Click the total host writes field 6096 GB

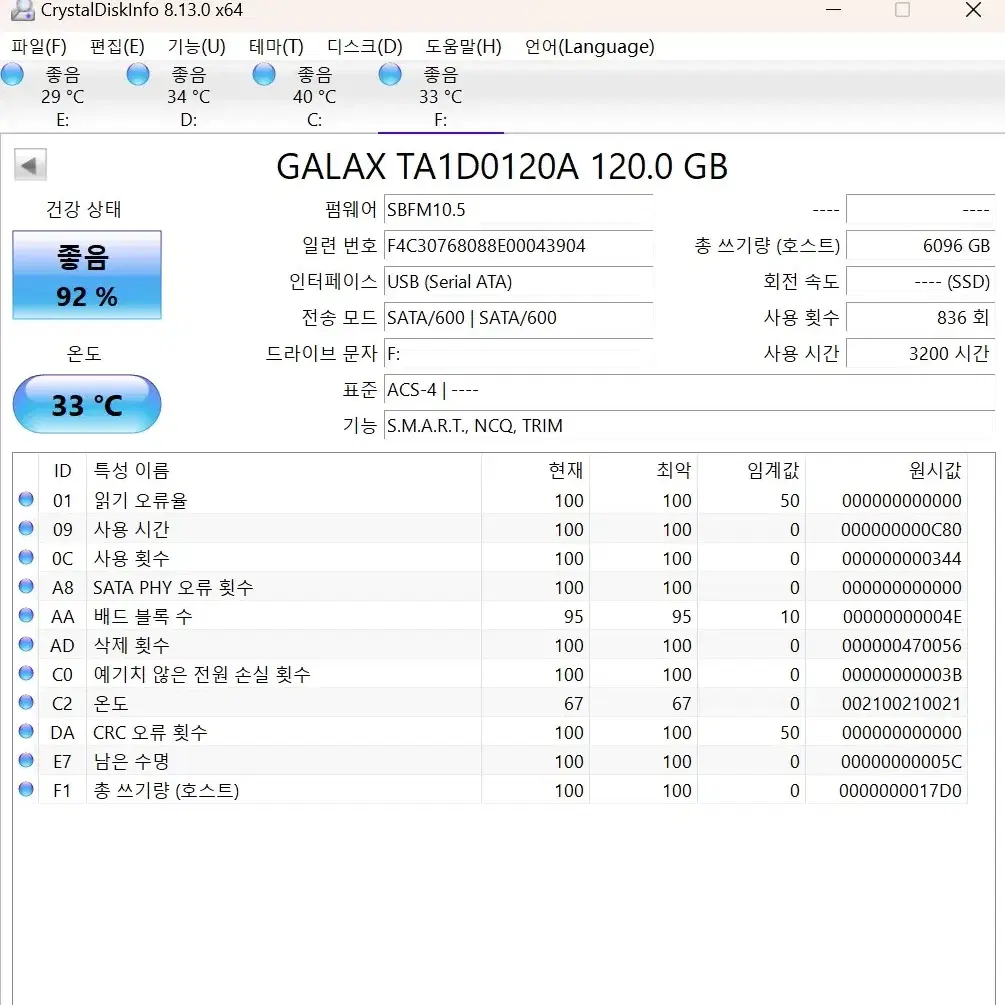pos(920,245)
